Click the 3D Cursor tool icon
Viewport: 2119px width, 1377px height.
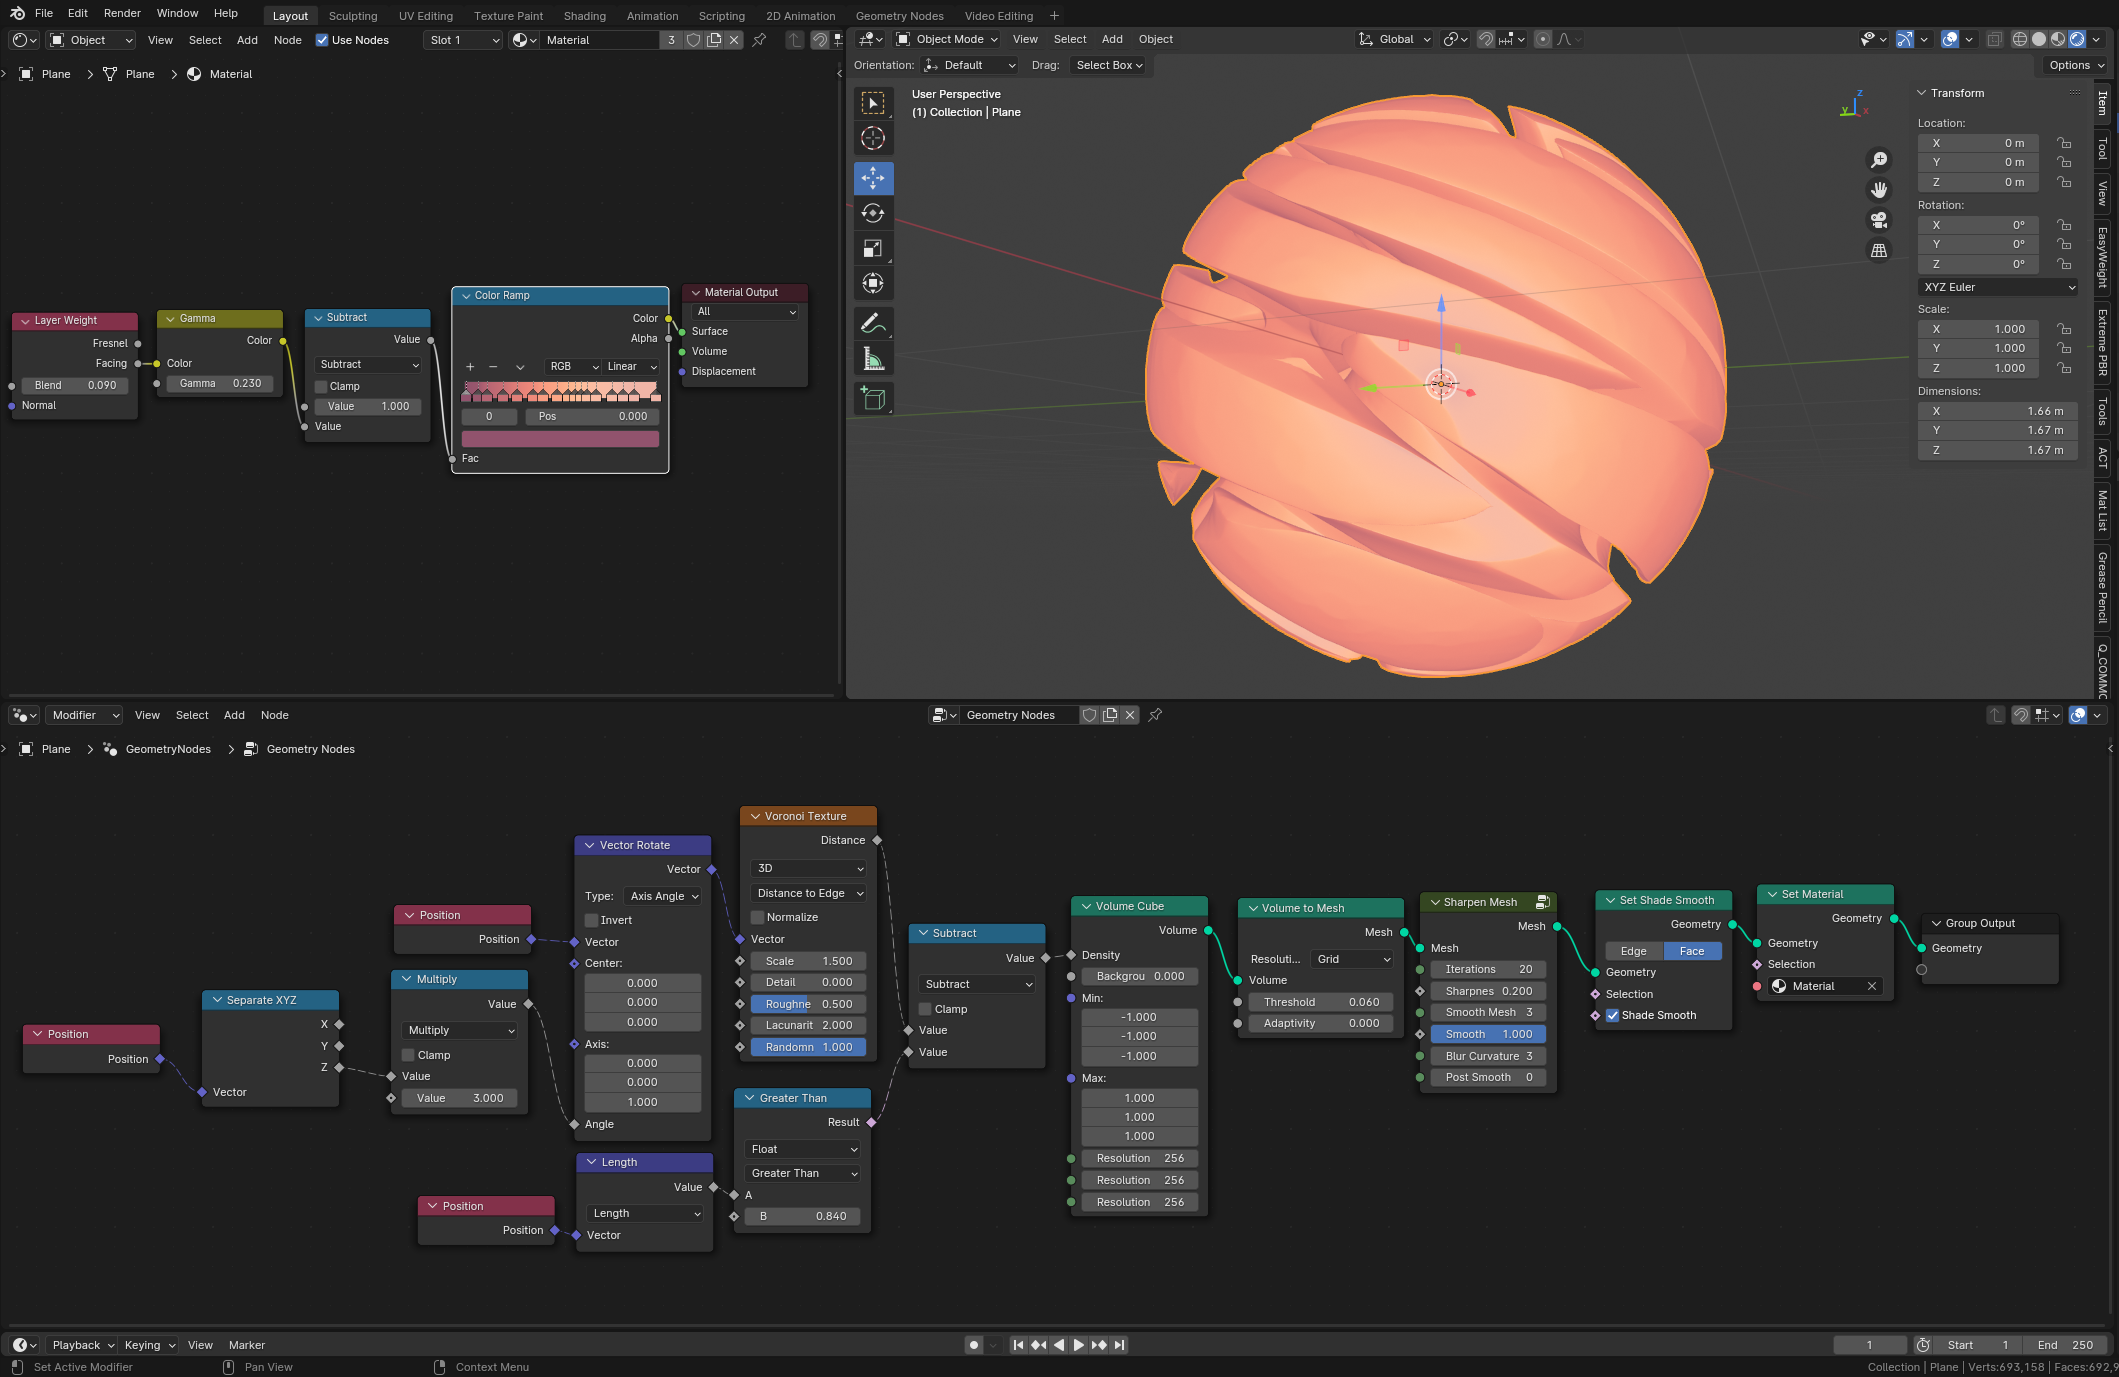point(873,138)
